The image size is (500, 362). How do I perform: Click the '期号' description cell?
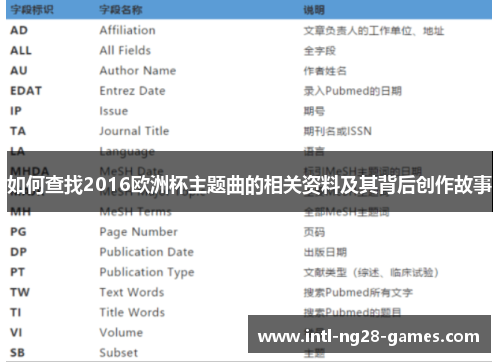(314, 111)
